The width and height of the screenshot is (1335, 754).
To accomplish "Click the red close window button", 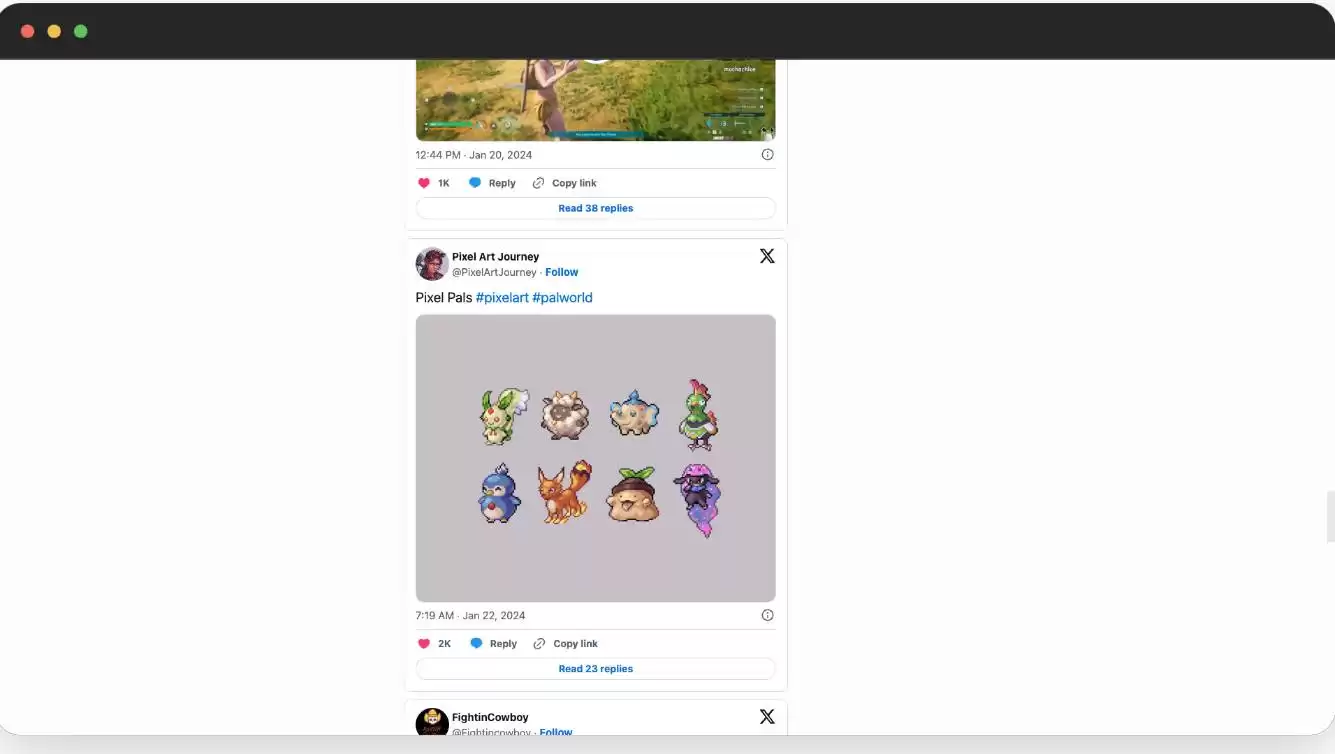I will [27, 31].
